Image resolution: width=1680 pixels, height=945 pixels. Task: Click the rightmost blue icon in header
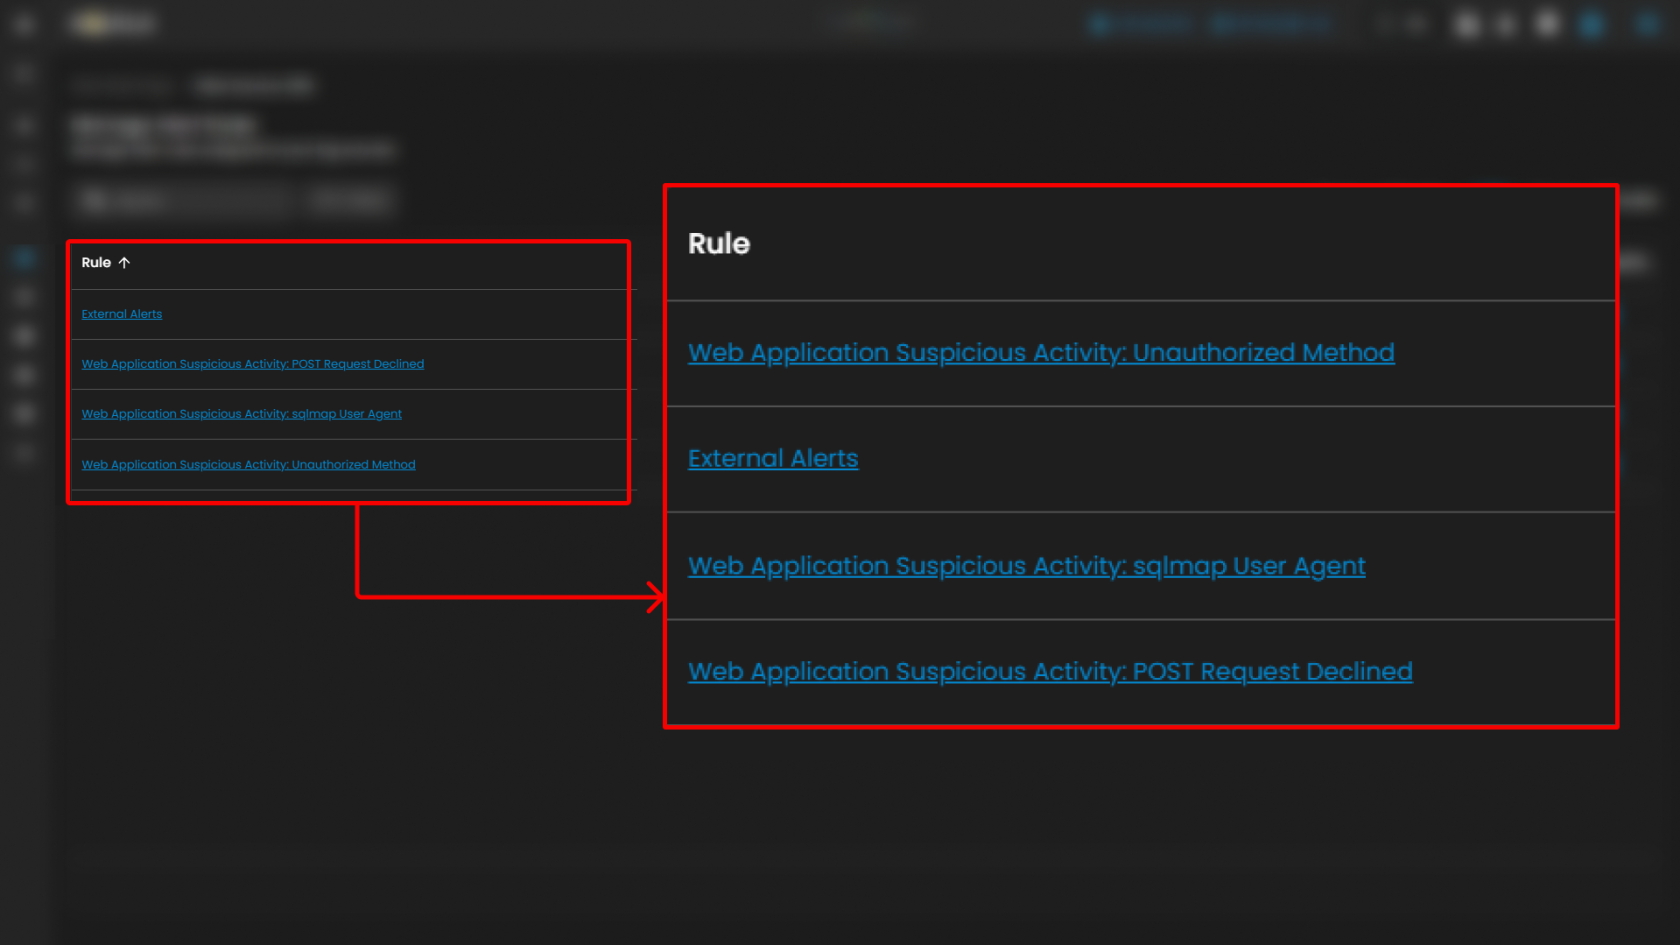1647,24
